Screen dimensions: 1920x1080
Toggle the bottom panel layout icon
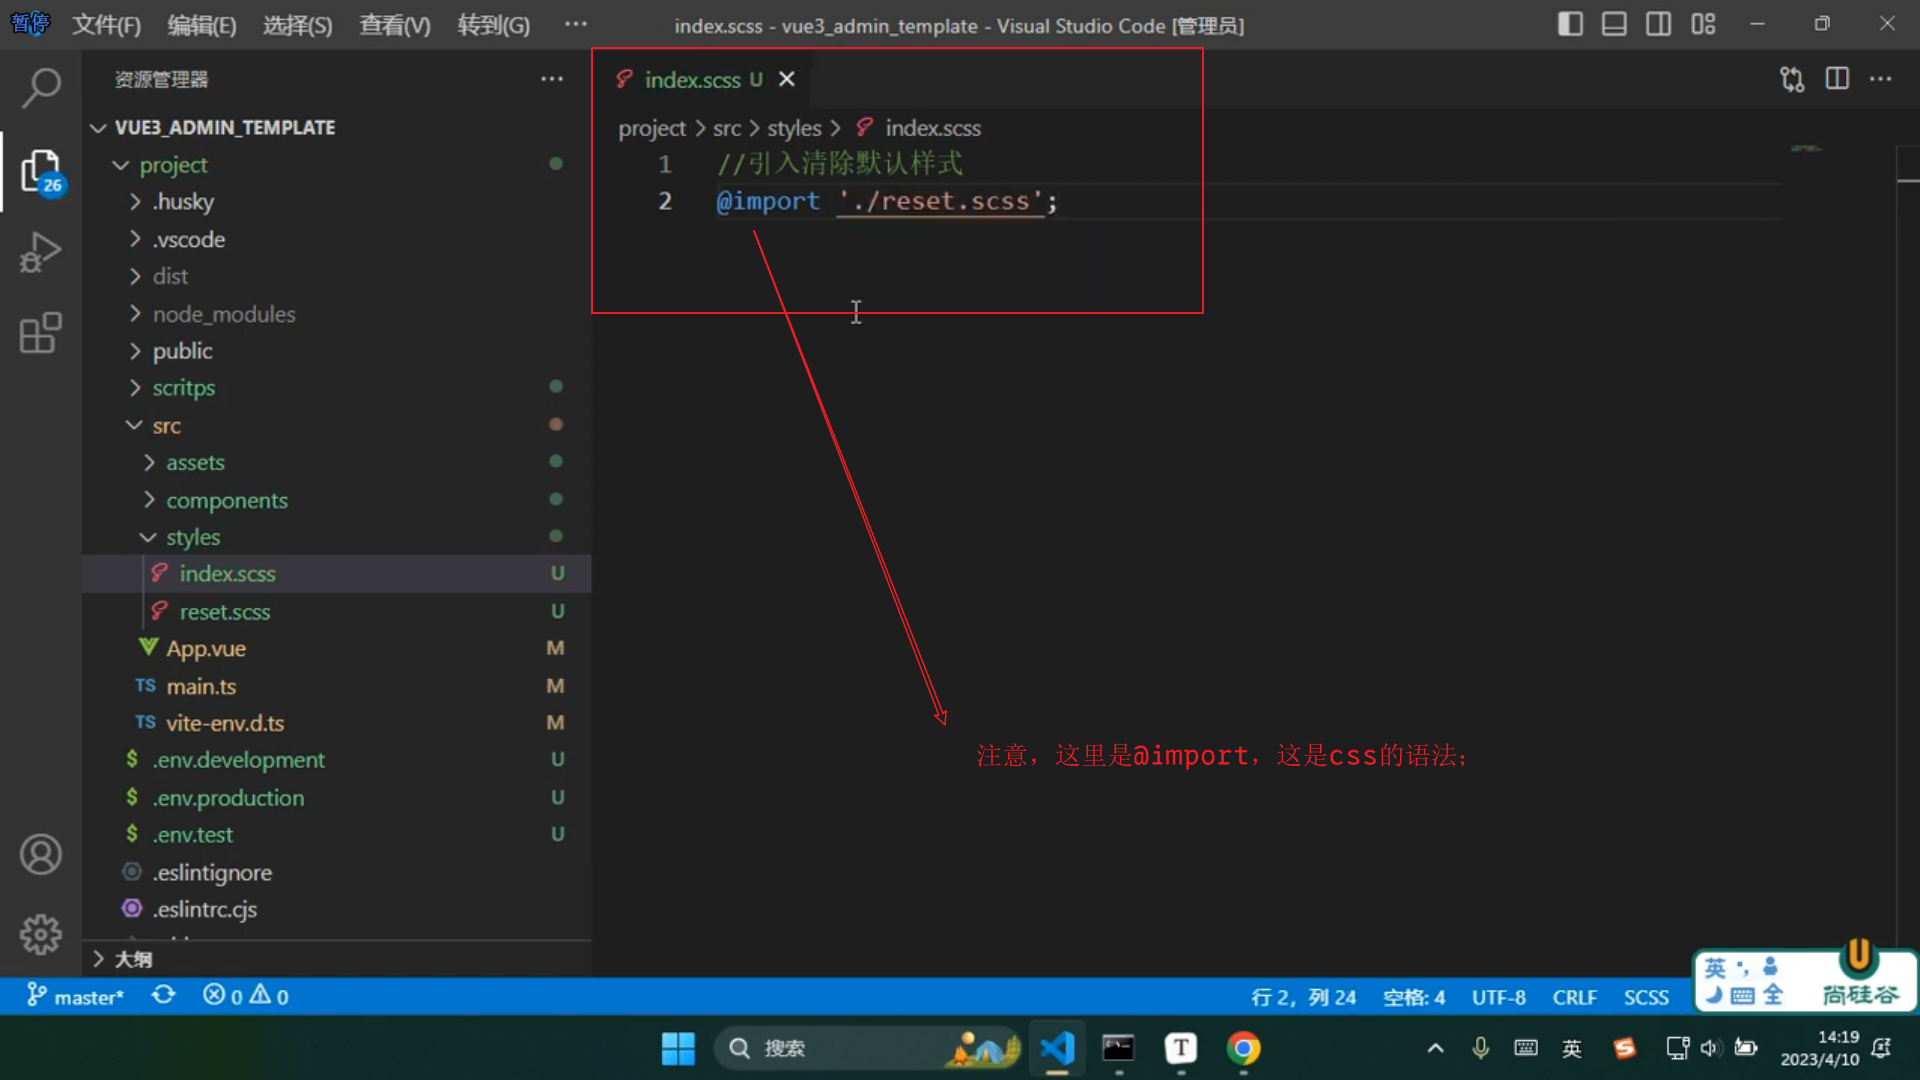click(x=1614, y=24)
